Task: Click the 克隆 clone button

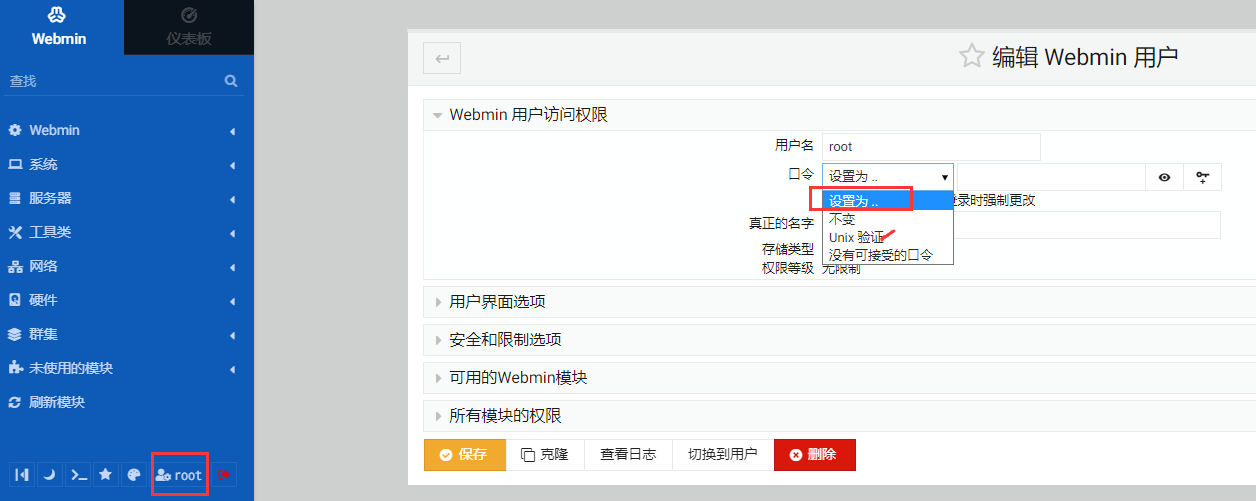Action: pyautogui.click(x=545, y=454)
